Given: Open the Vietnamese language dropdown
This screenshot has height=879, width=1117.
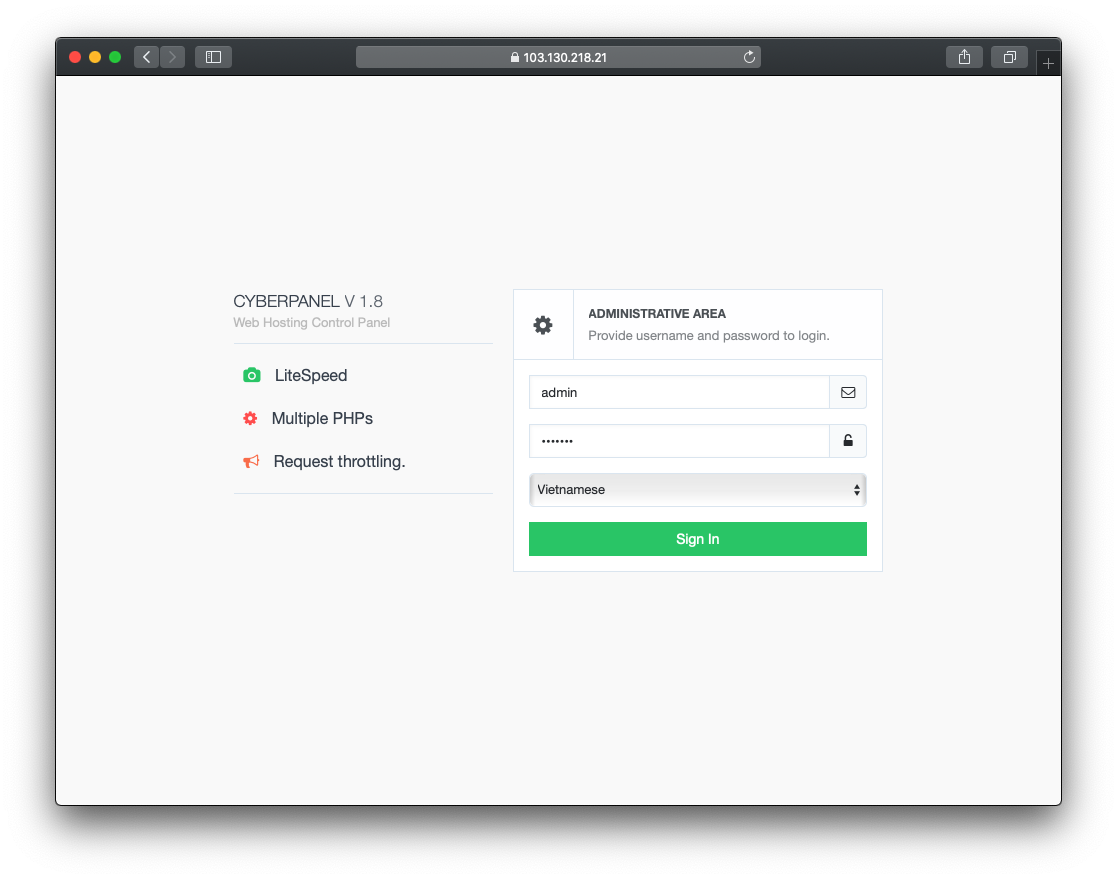Looking at the screenshot, I should (697, 490).
